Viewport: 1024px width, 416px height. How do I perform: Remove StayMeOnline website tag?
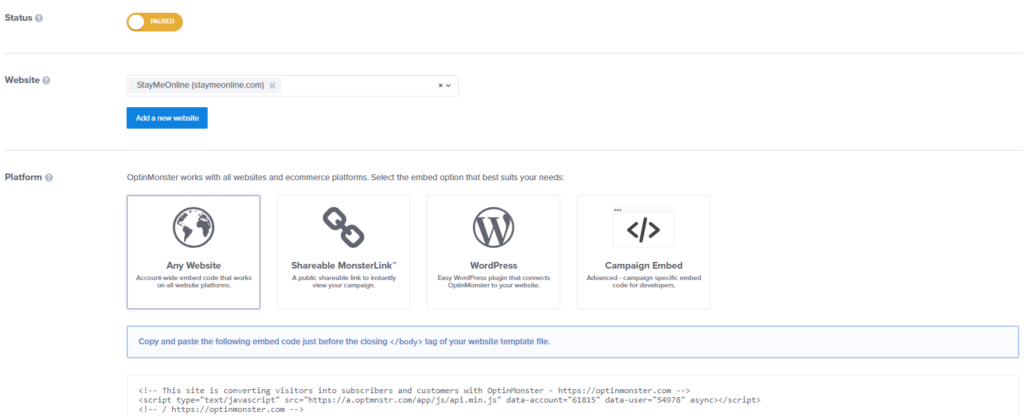coord(272,86)
